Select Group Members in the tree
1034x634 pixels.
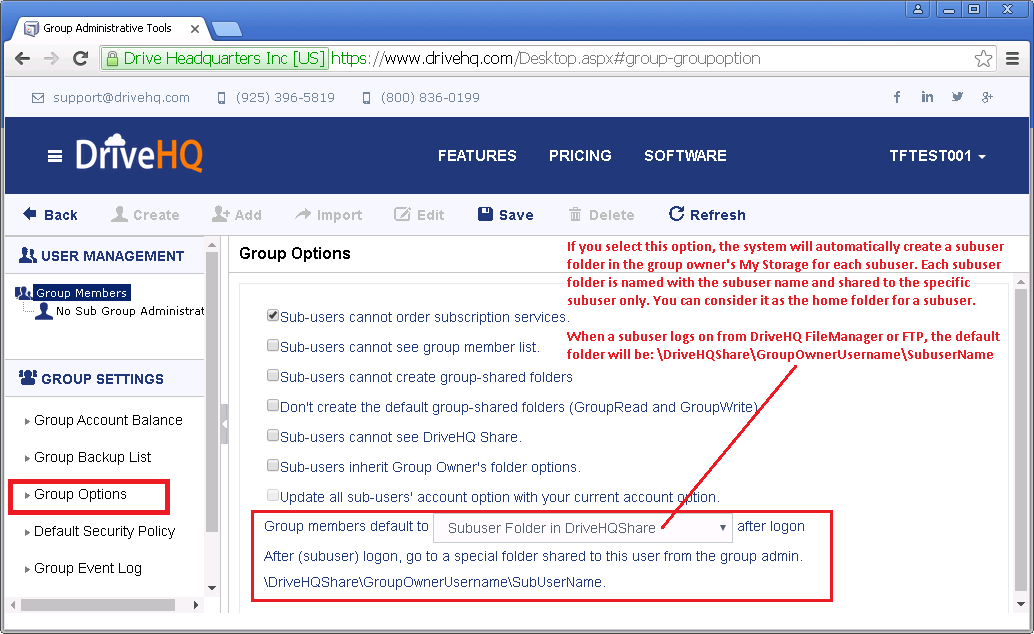[81, 293]
